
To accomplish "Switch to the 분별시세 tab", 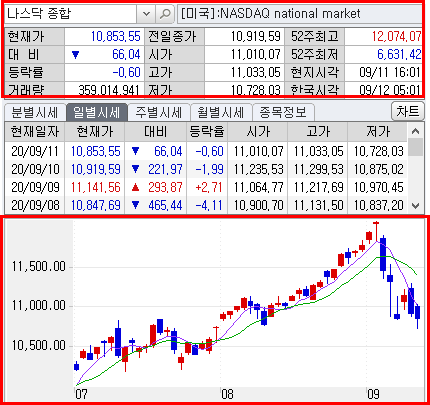I will (35, 112).
